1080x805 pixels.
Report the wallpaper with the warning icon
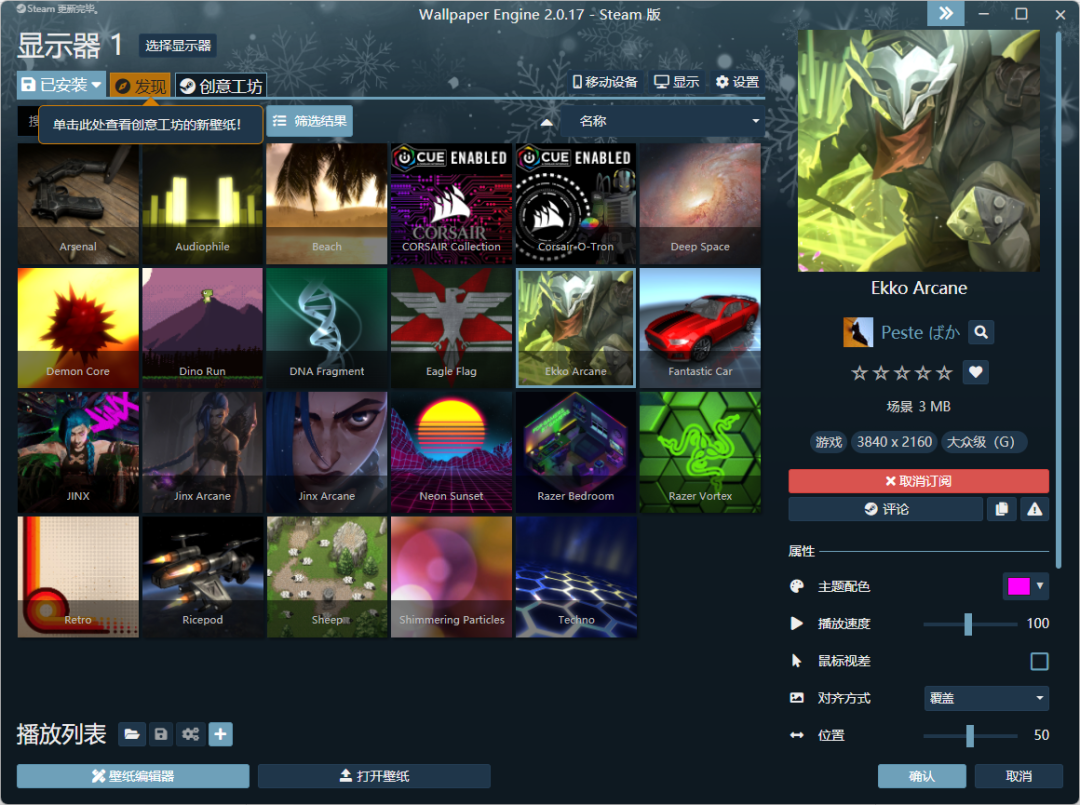1035,509
